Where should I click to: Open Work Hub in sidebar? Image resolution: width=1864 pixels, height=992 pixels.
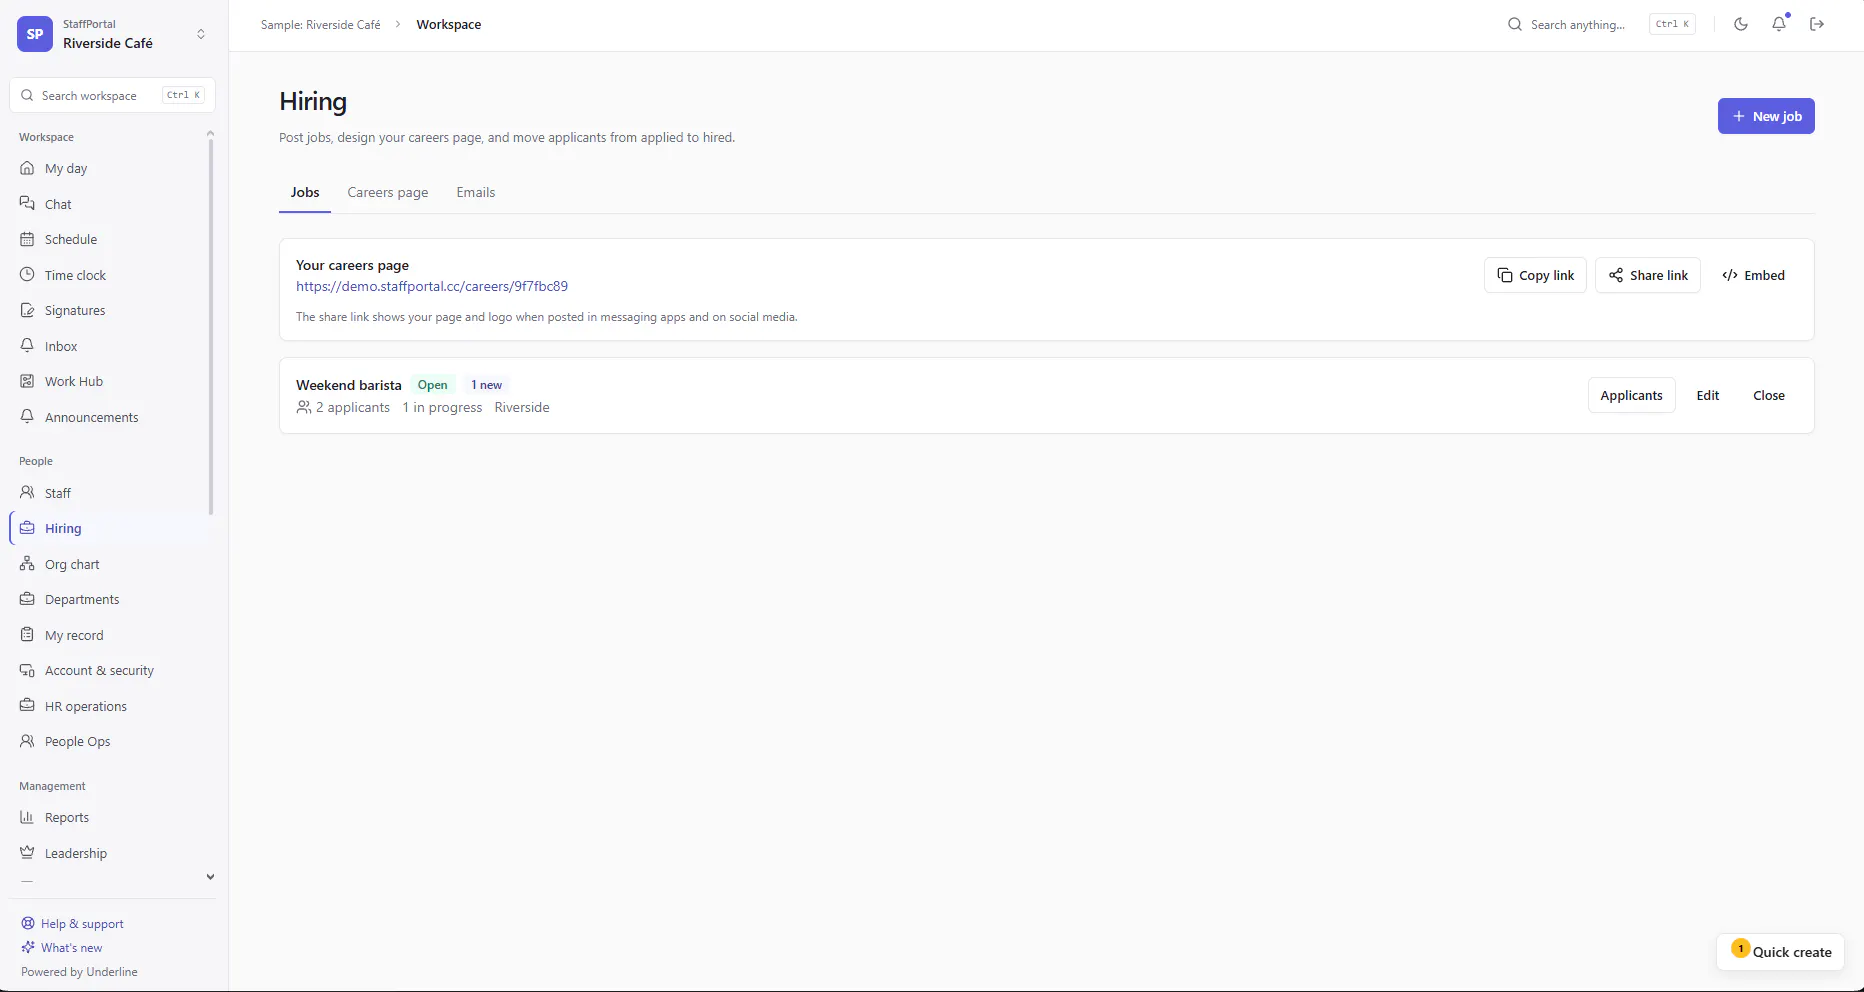coord(110,381)
